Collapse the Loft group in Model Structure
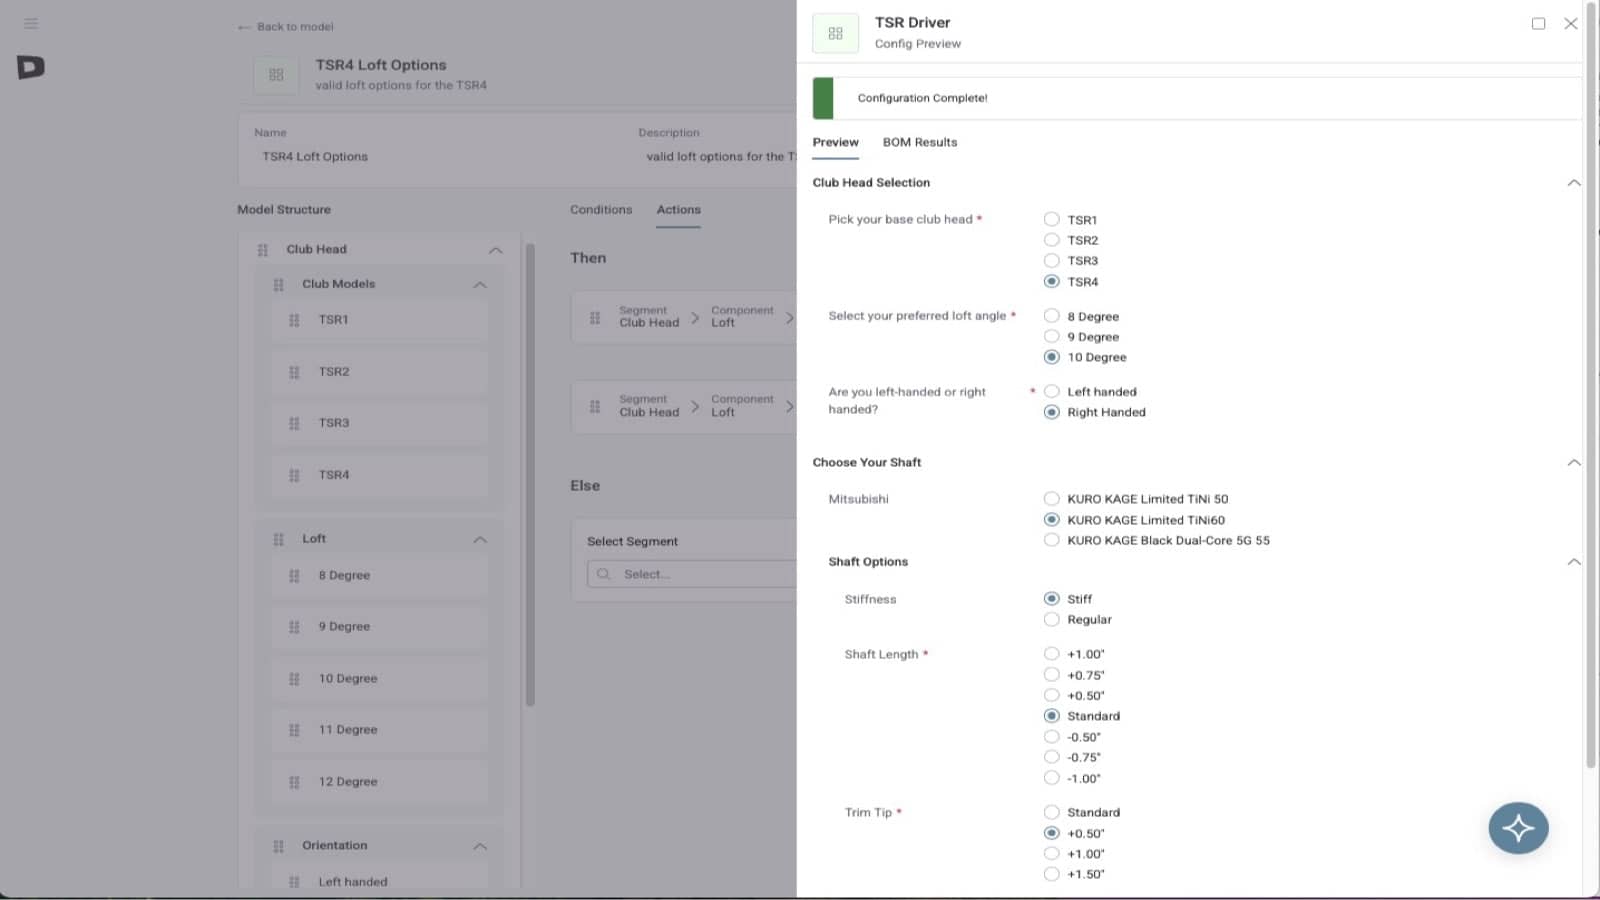Image resolution: width=1600 pixels, height=900 pixels. click(481, 538)
